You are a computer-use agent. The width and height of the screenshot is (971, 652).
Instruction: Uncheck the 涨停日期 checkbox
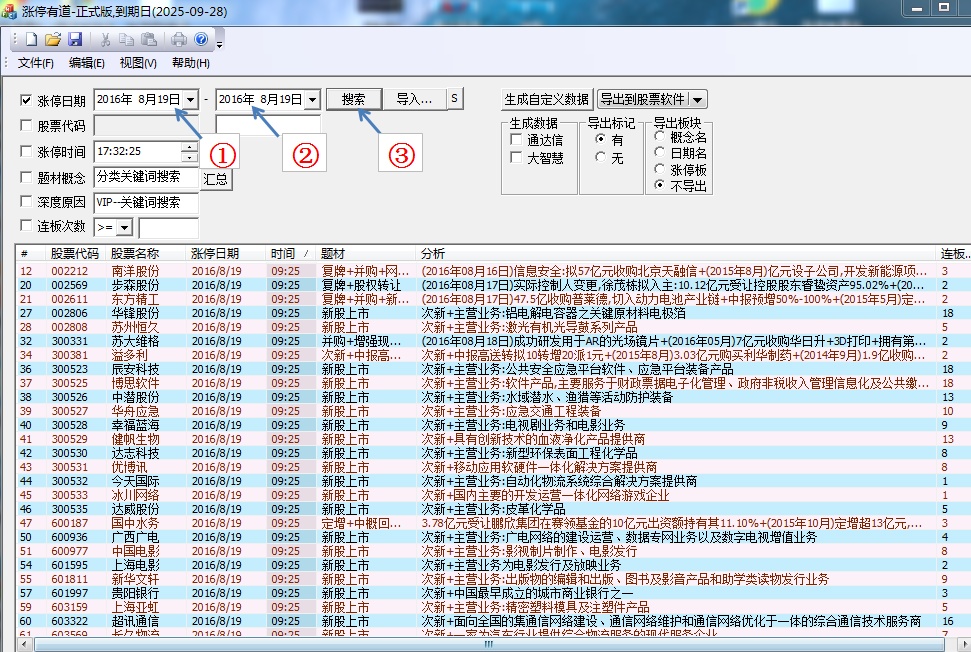pyautogui.click(x=26, y=100)
